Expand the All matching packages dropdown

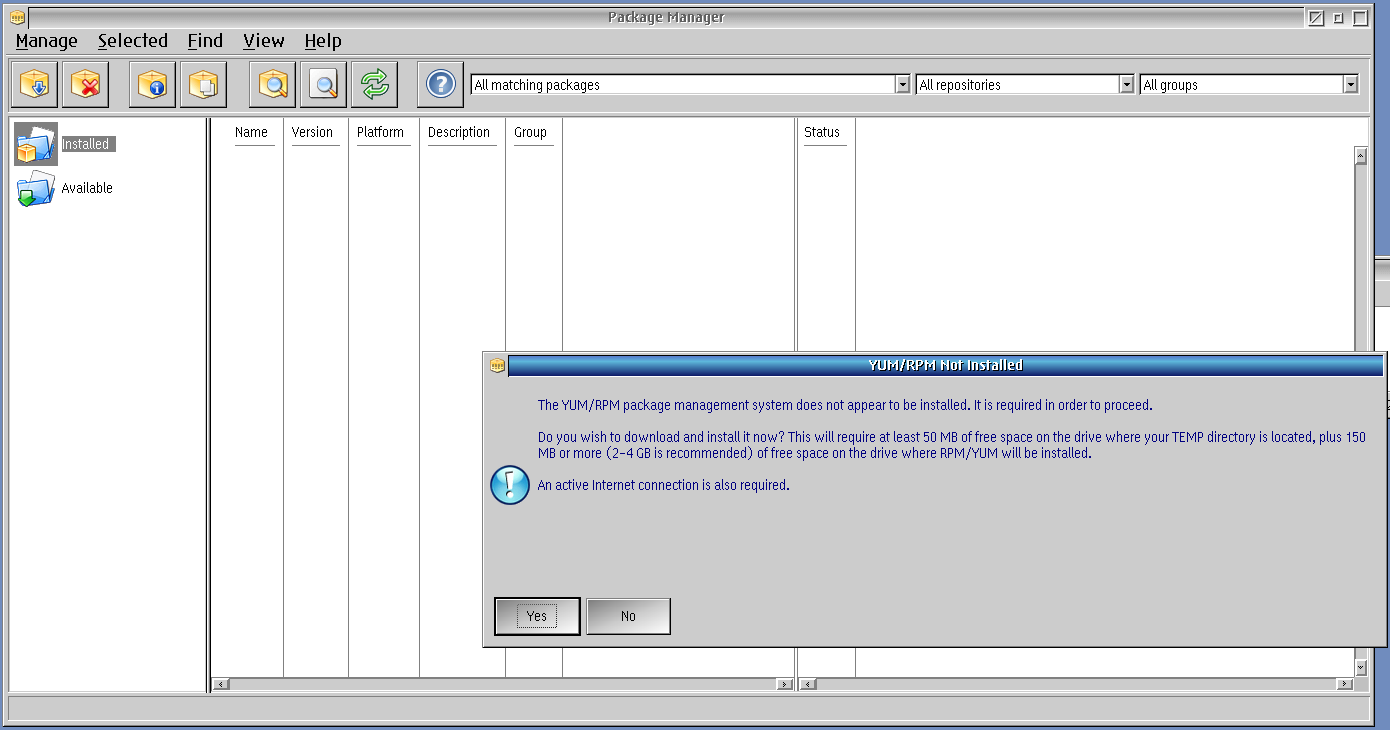[903, 85]
